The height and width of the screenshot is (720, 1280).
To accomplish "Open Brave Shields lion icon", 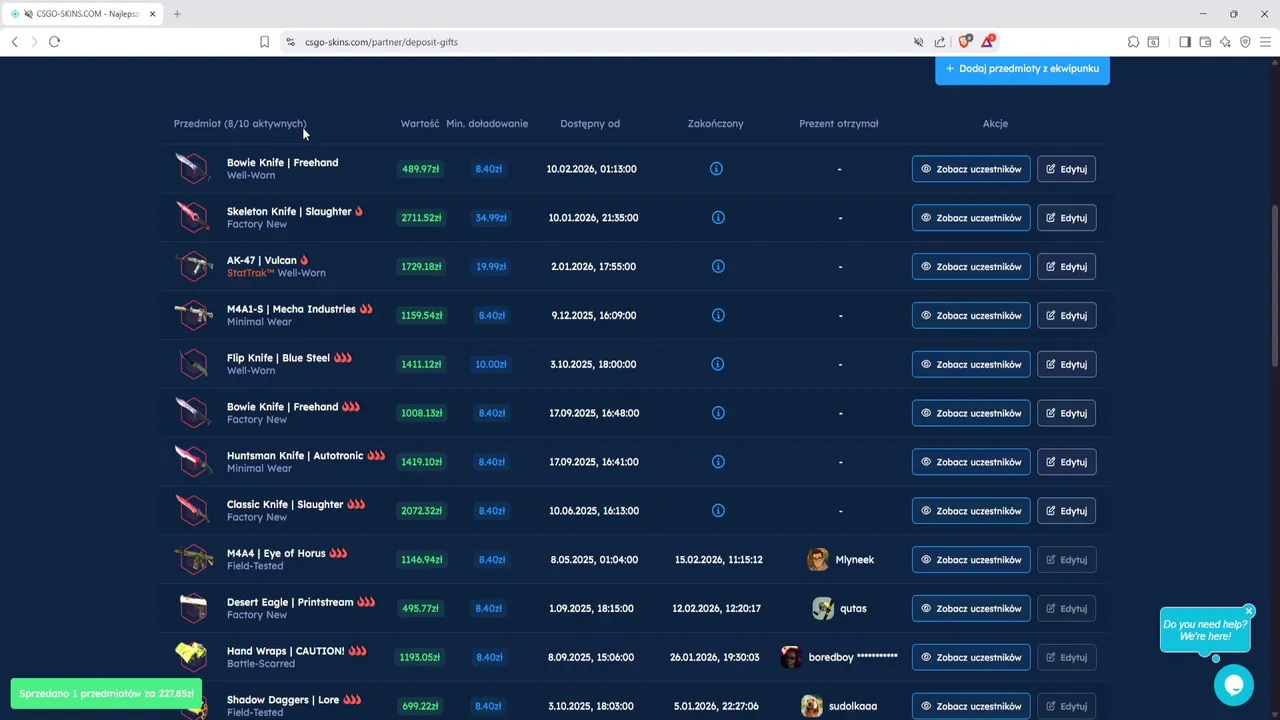I will pos(964,41).
